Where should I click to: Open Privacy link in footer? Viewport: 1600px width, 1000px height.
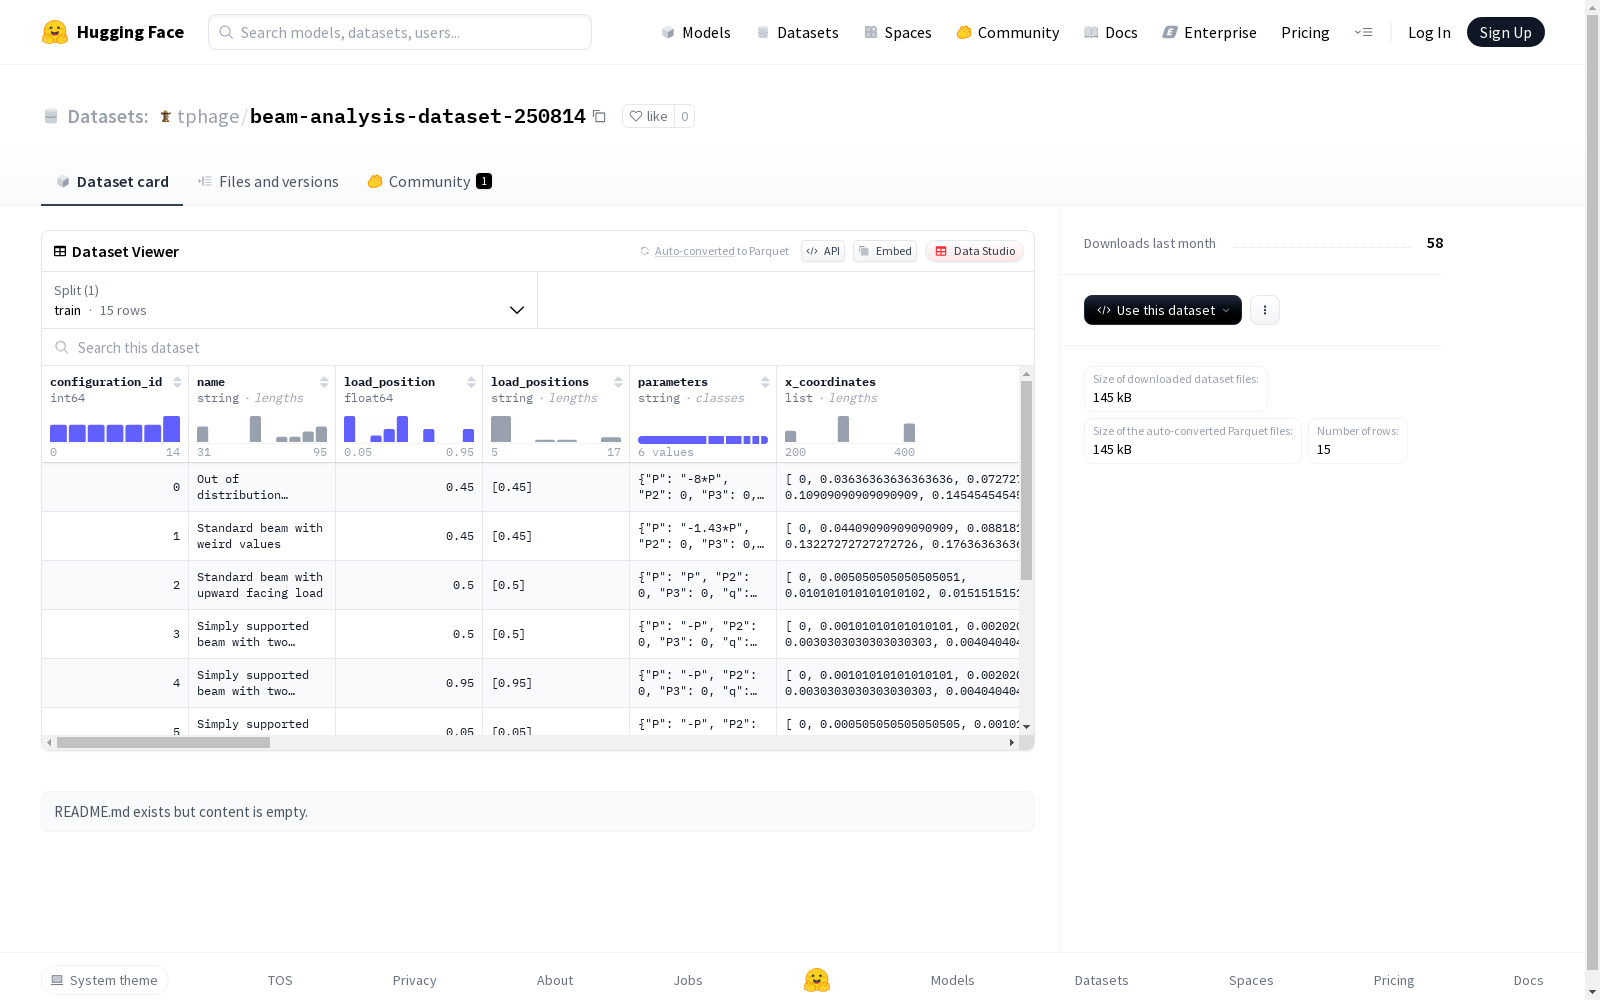coord(415,980)
